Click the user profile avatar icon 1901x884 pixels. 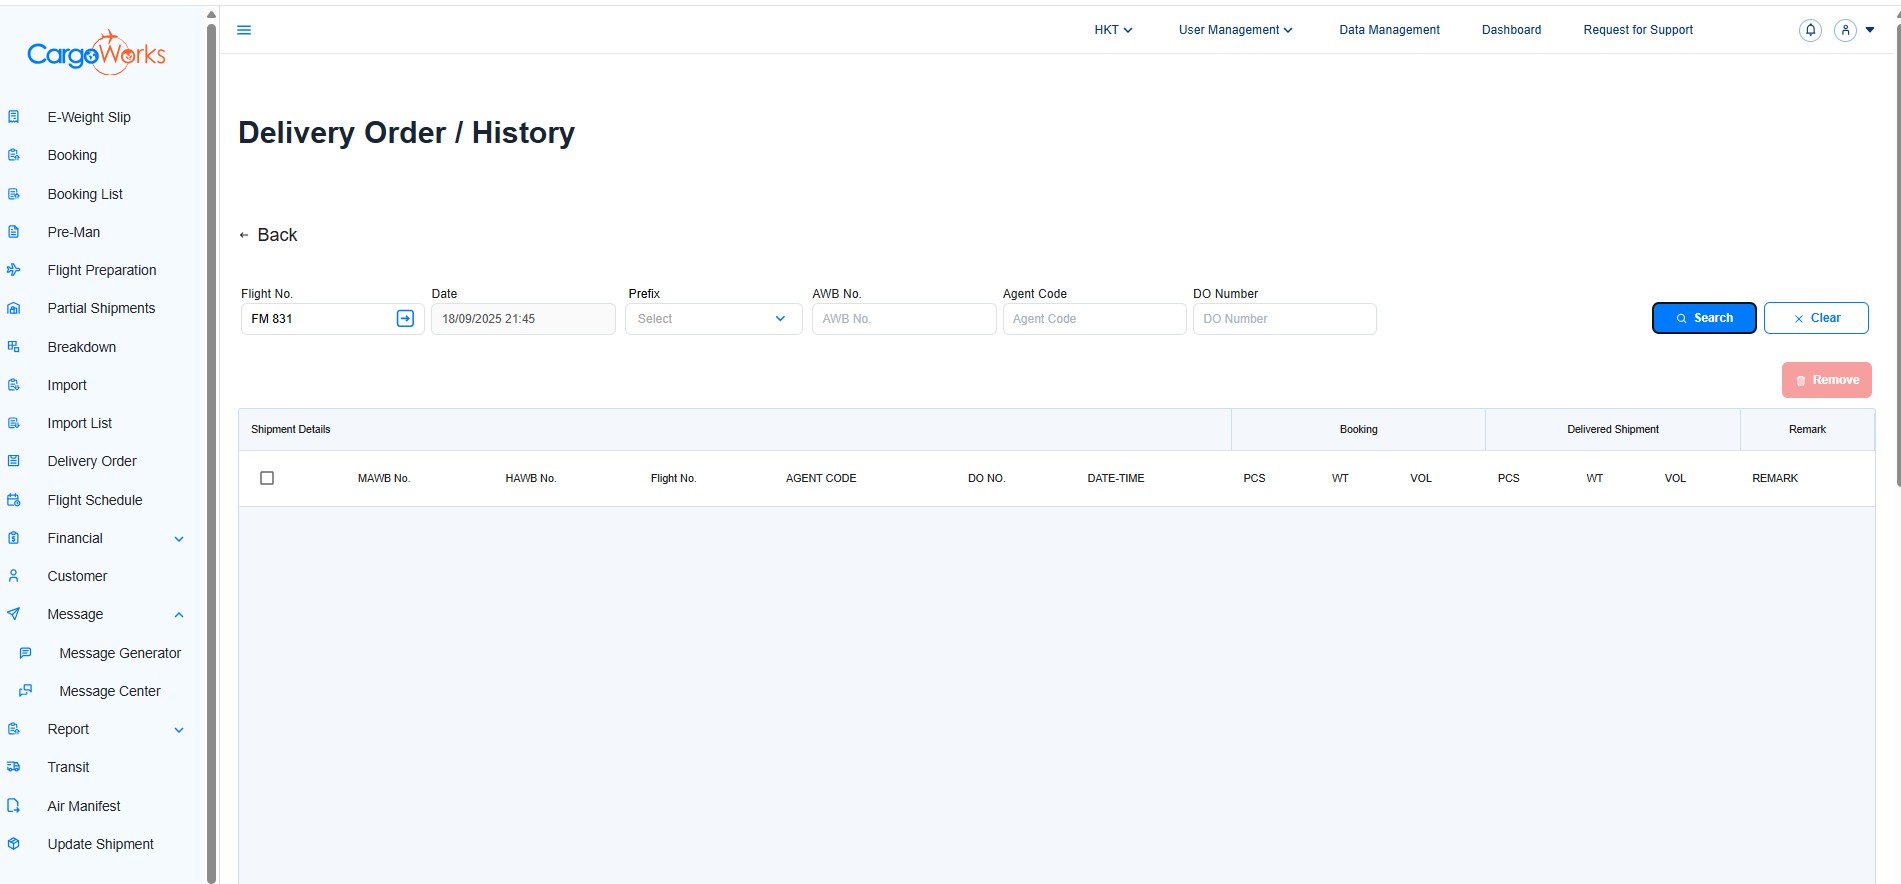click(x=1845, y=30)
